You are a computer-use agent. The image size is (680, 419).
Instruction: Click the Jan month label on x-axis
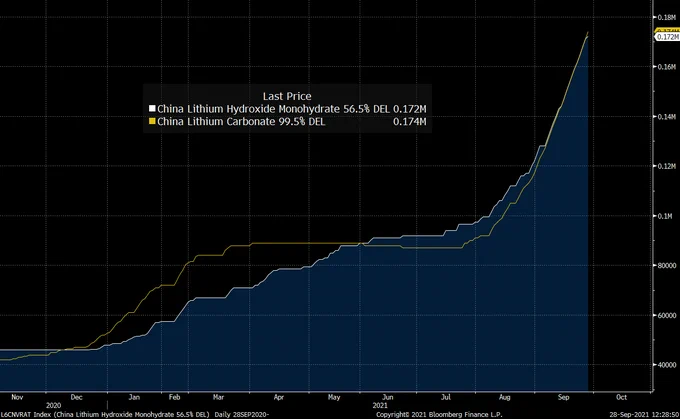click(134, 397)
